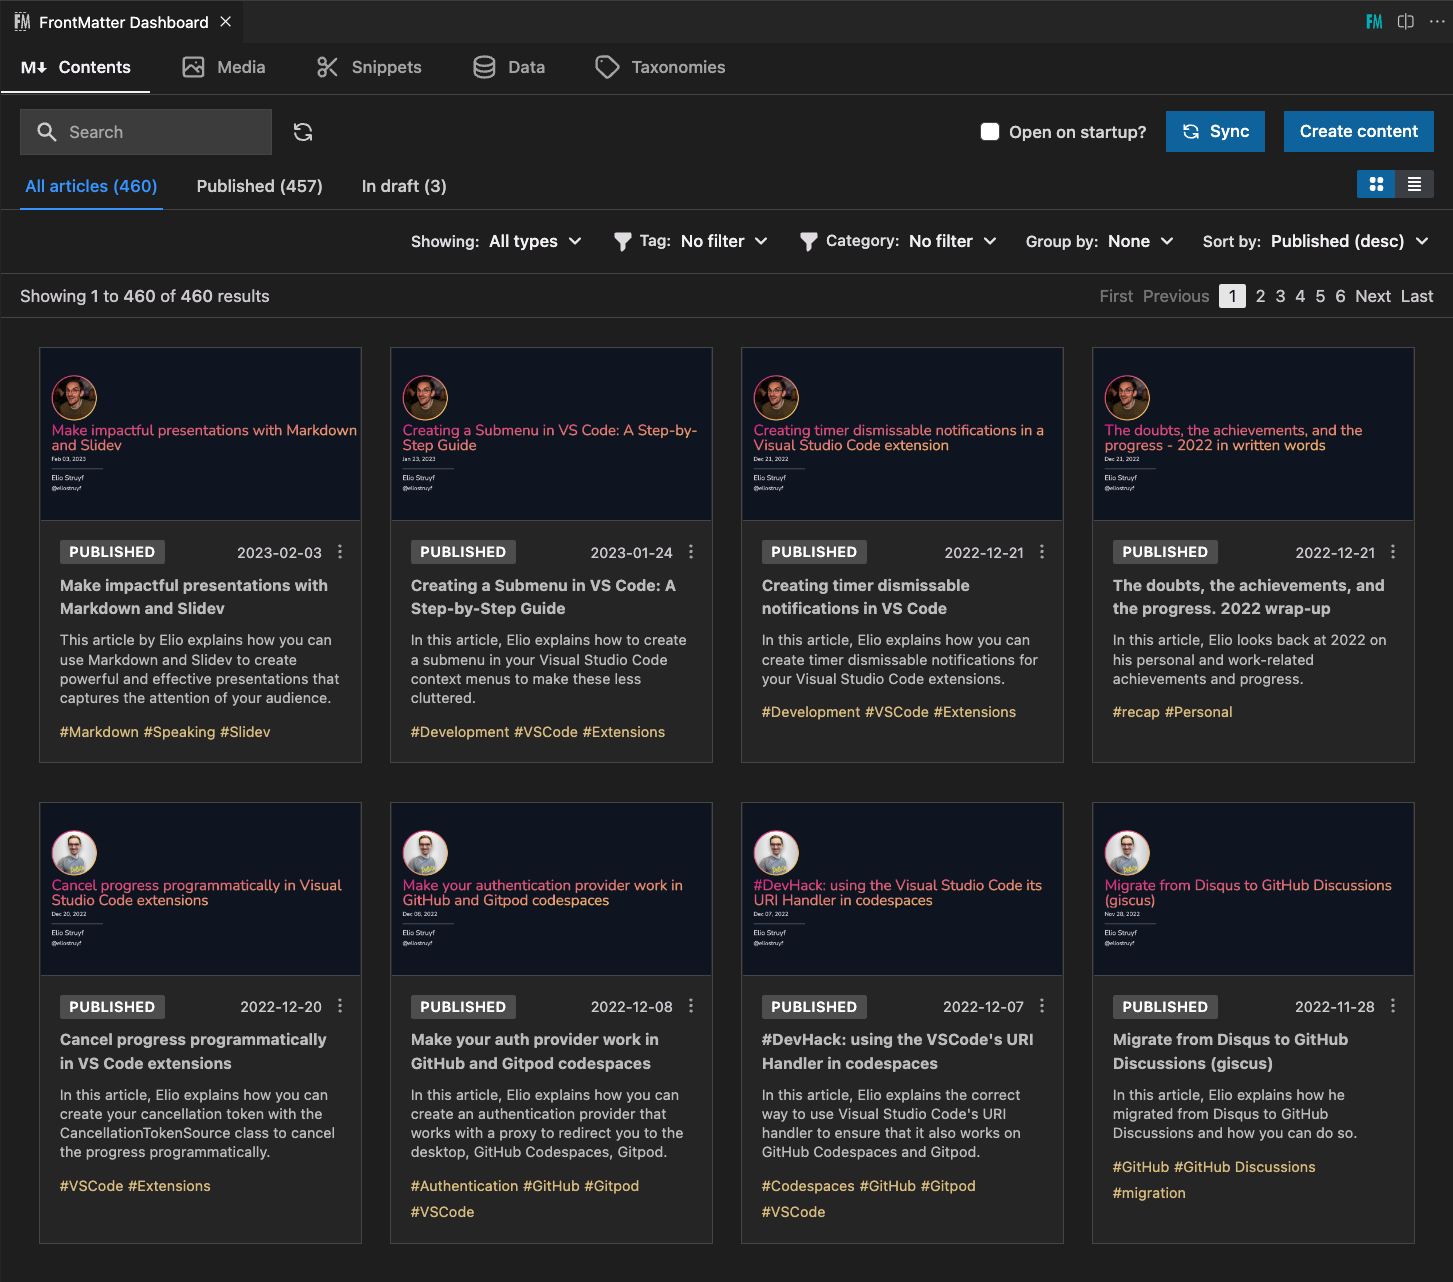
Task: Switch to the Contents tab
Action: pyautogui.click(x=76, y=67)
